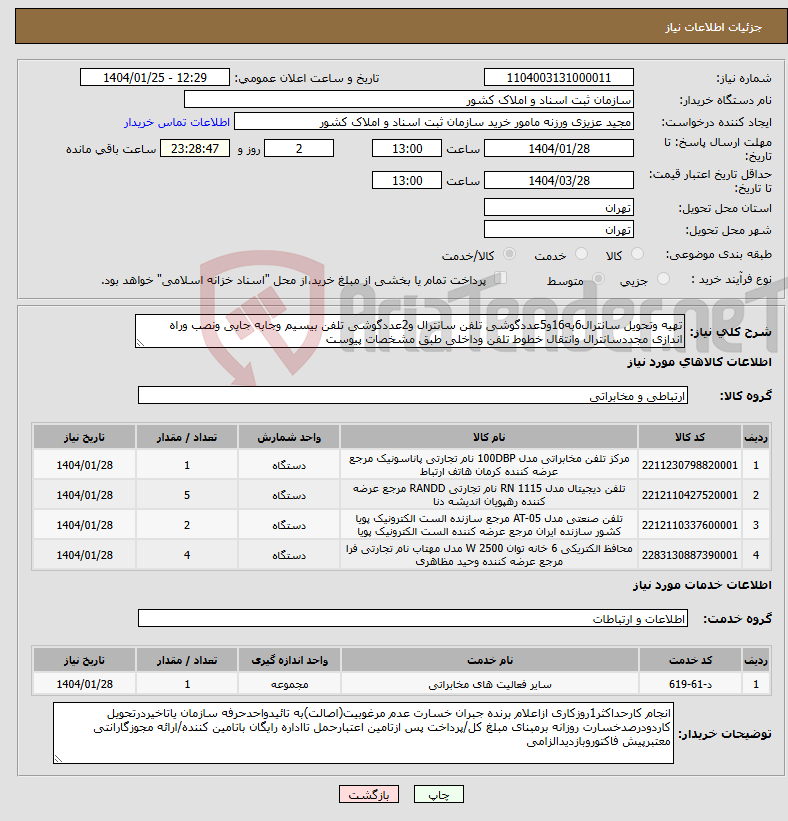Select the کالا/خدمت radio button
Viewport: 788px width, 821px height.
509,254
